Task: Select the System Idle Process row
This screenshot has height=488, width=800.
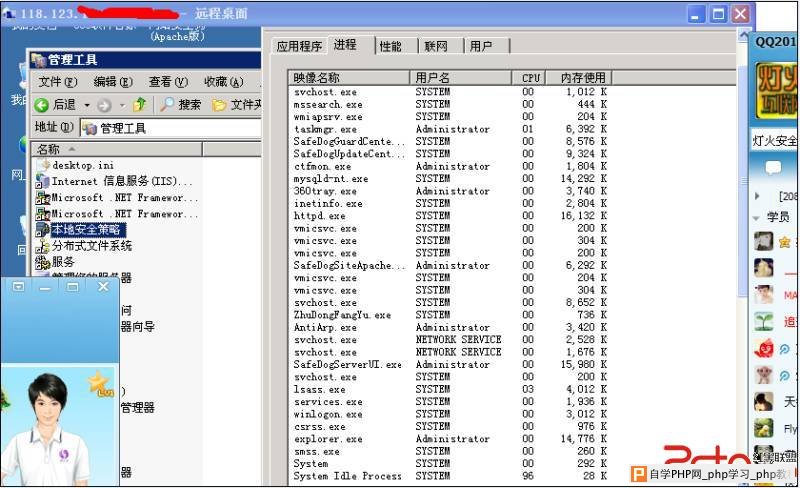Action: [x=450, y=476]
